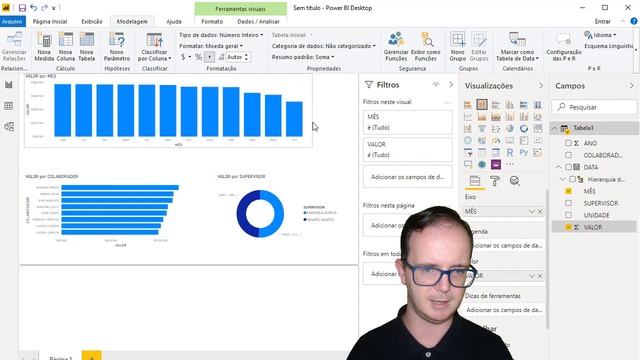This screenshot has height=360, width=640.
Task: Collapse the DATA field node
Action: (558, 167)
